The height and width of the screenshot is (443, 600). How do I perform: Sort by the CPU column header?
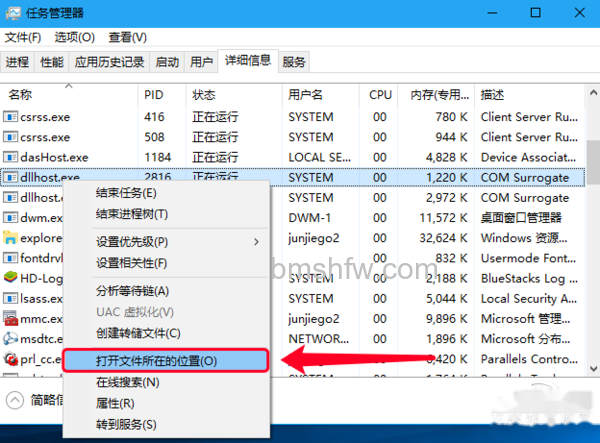[378, 94]
